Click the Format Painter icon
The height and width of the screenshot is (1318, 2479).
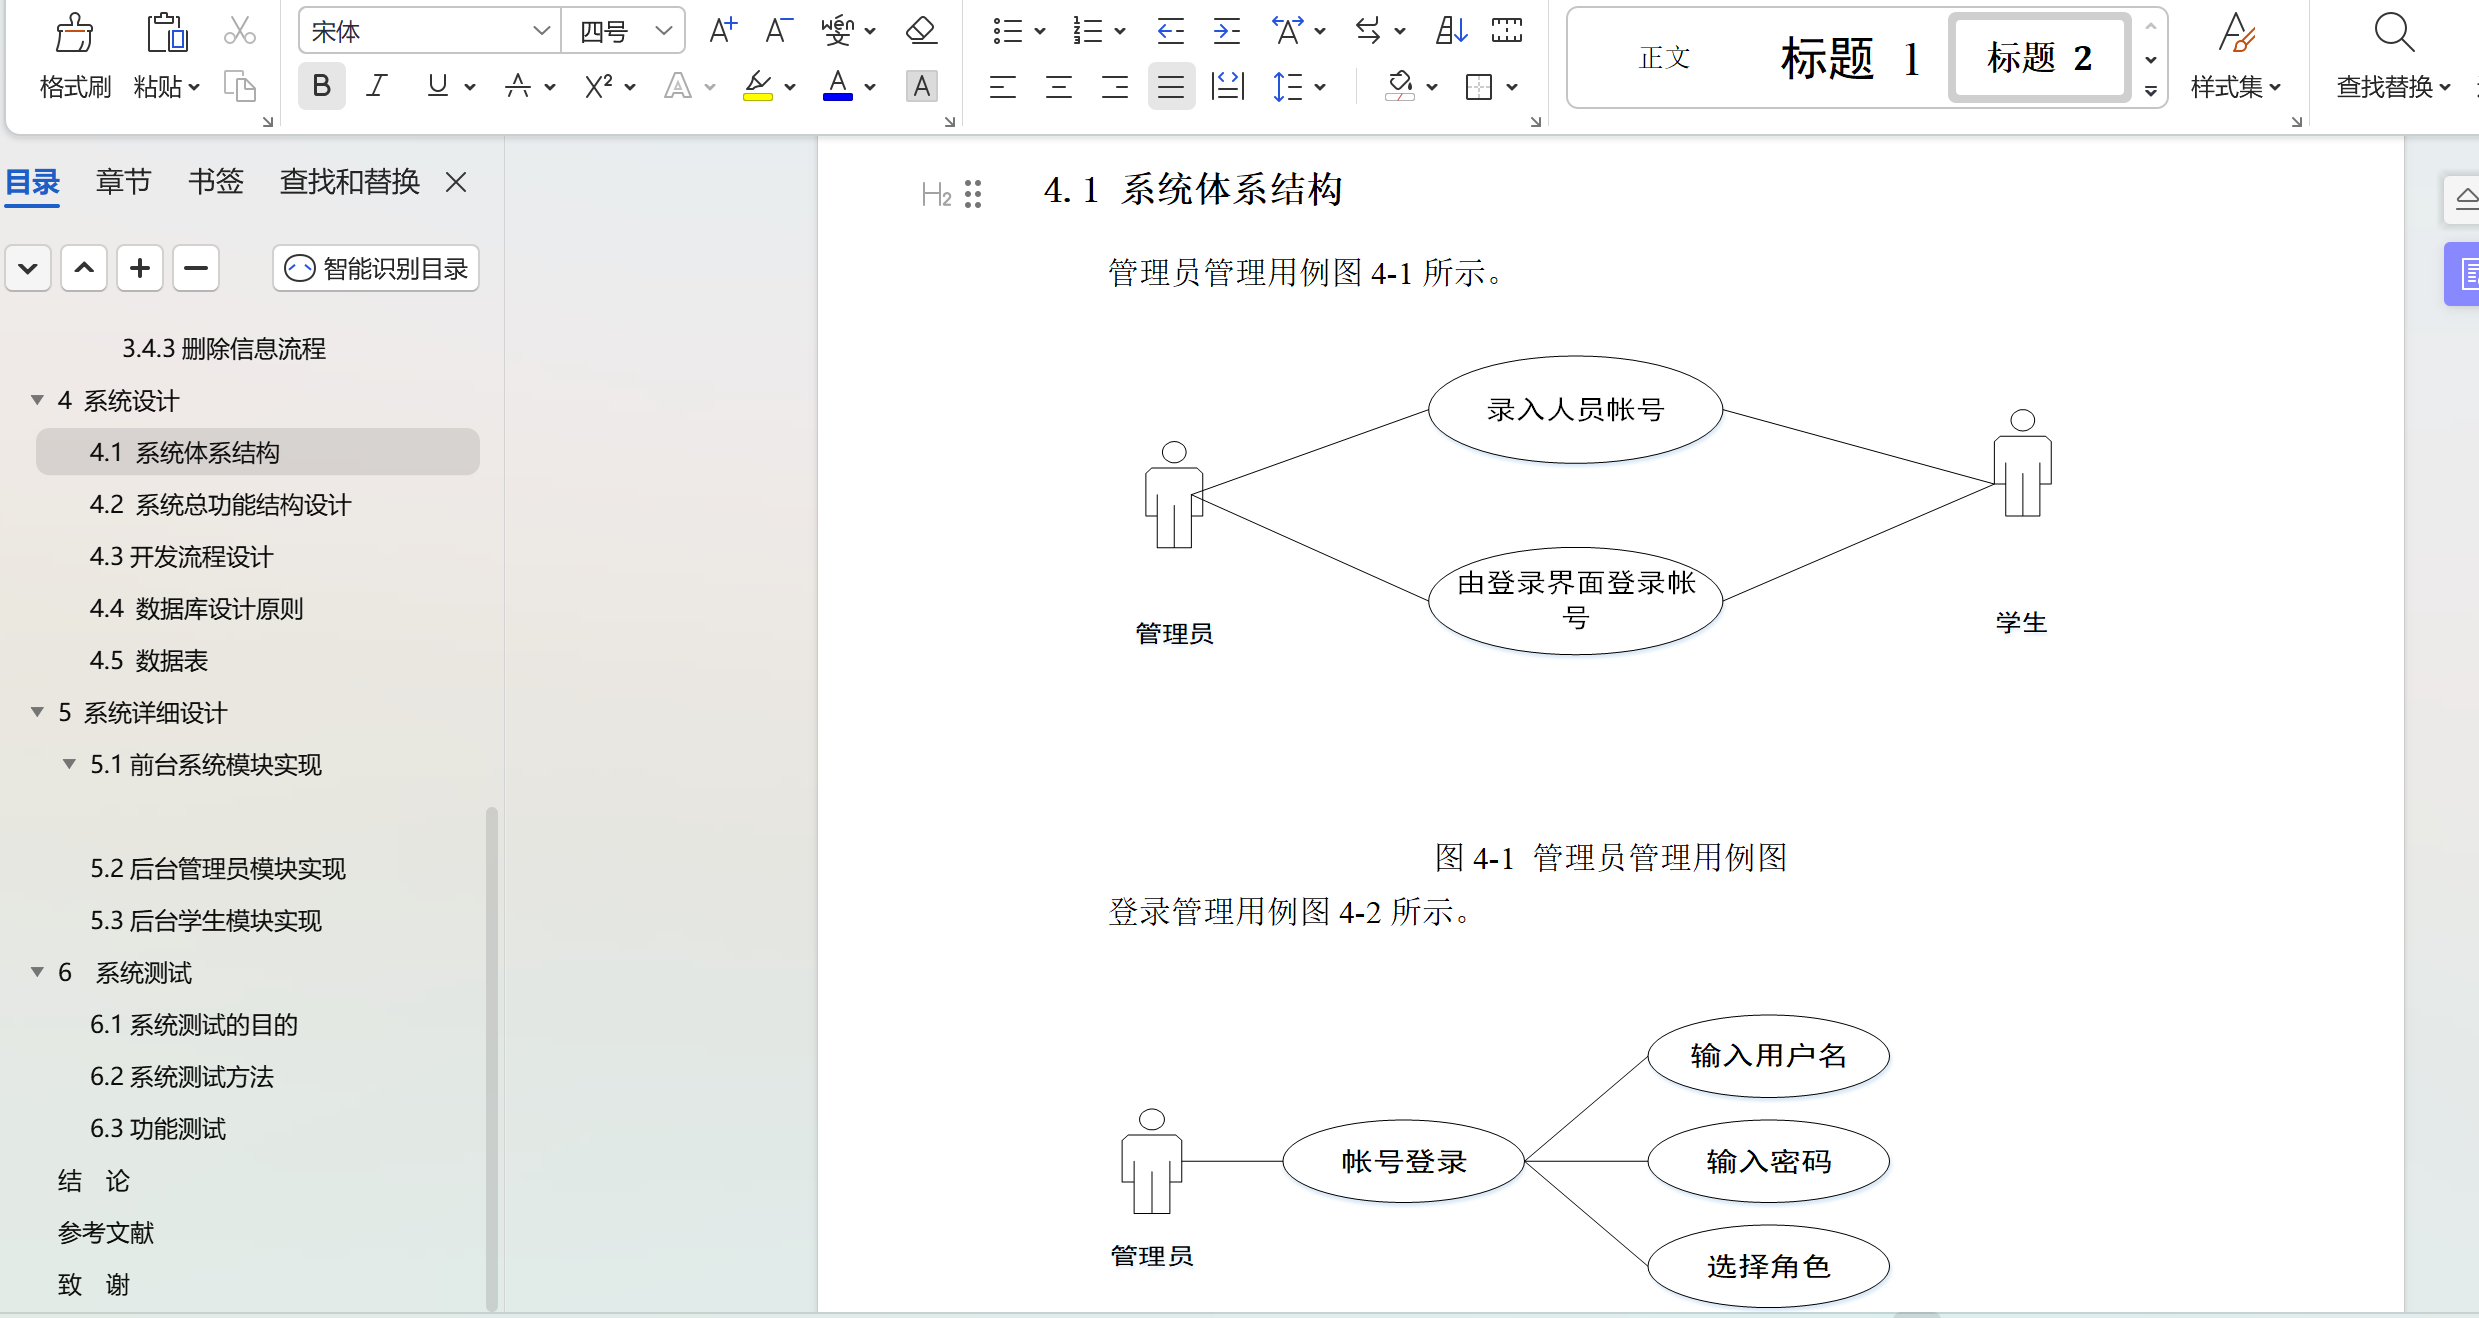[74, 33]
